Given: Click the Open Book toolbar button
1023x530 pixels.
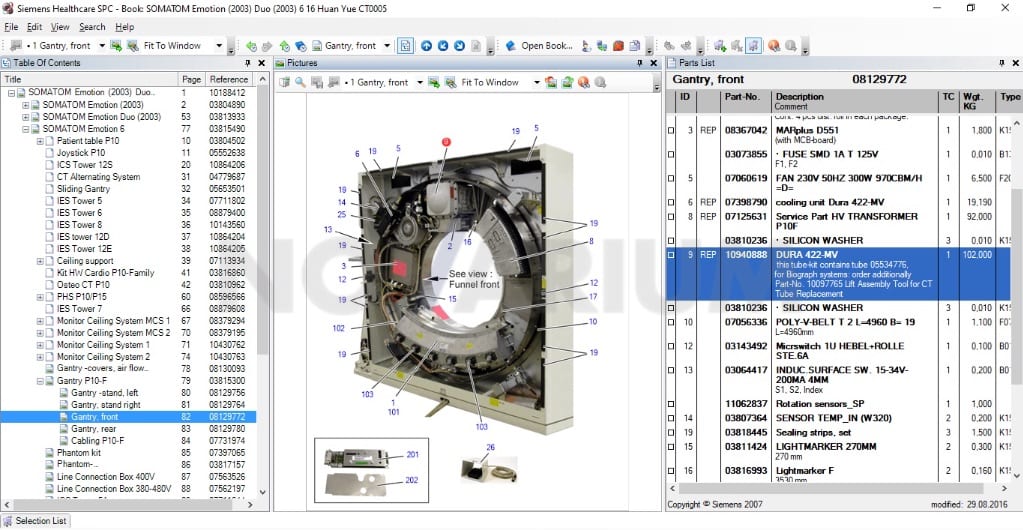Looking at the screenshot, I should [x=539, y=46].
